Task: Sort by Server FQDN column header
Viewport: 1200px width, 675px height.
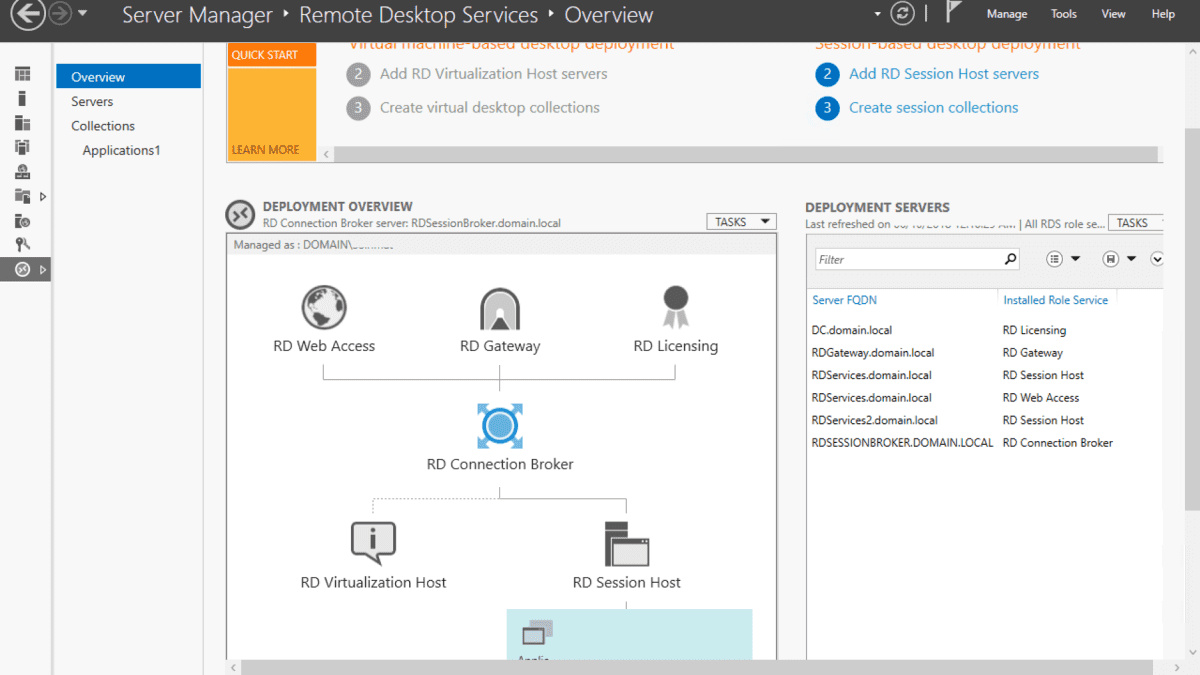Action: (844, 300)
